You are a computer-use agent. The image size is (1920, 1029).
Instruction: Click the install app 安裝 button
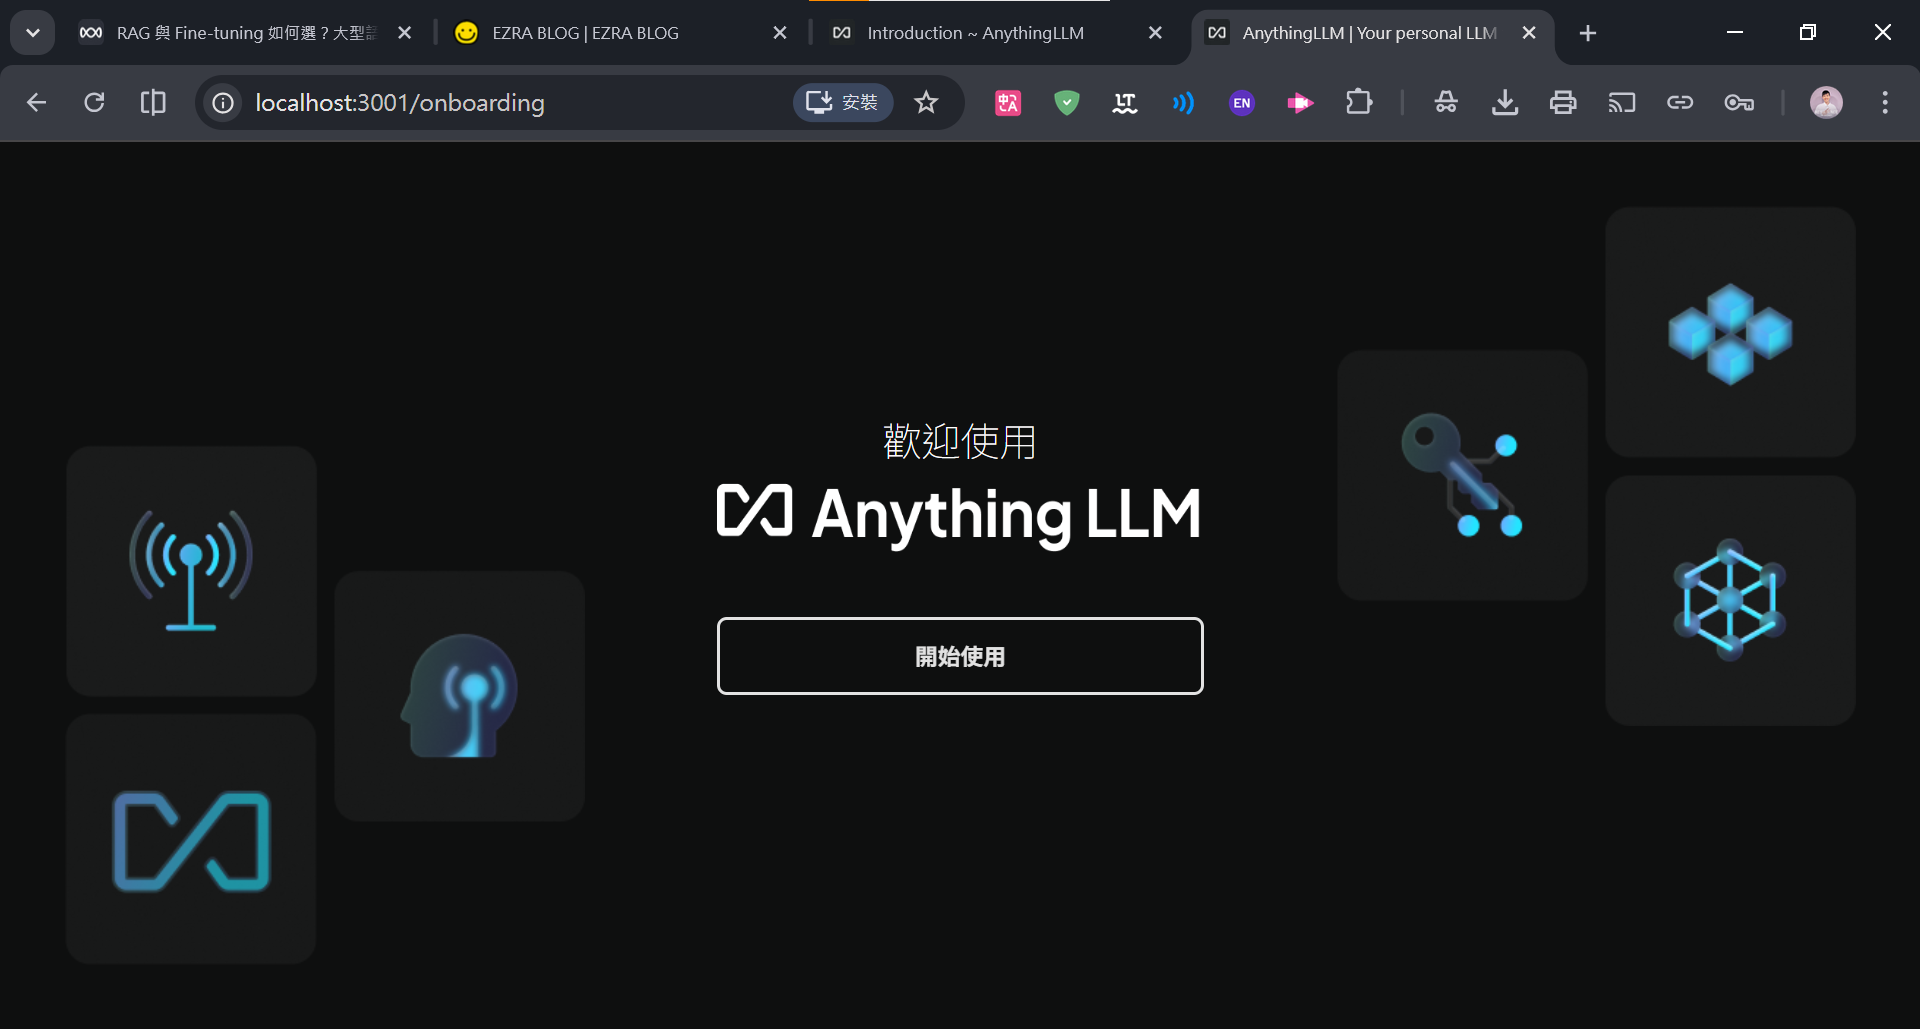coord(842,102)
